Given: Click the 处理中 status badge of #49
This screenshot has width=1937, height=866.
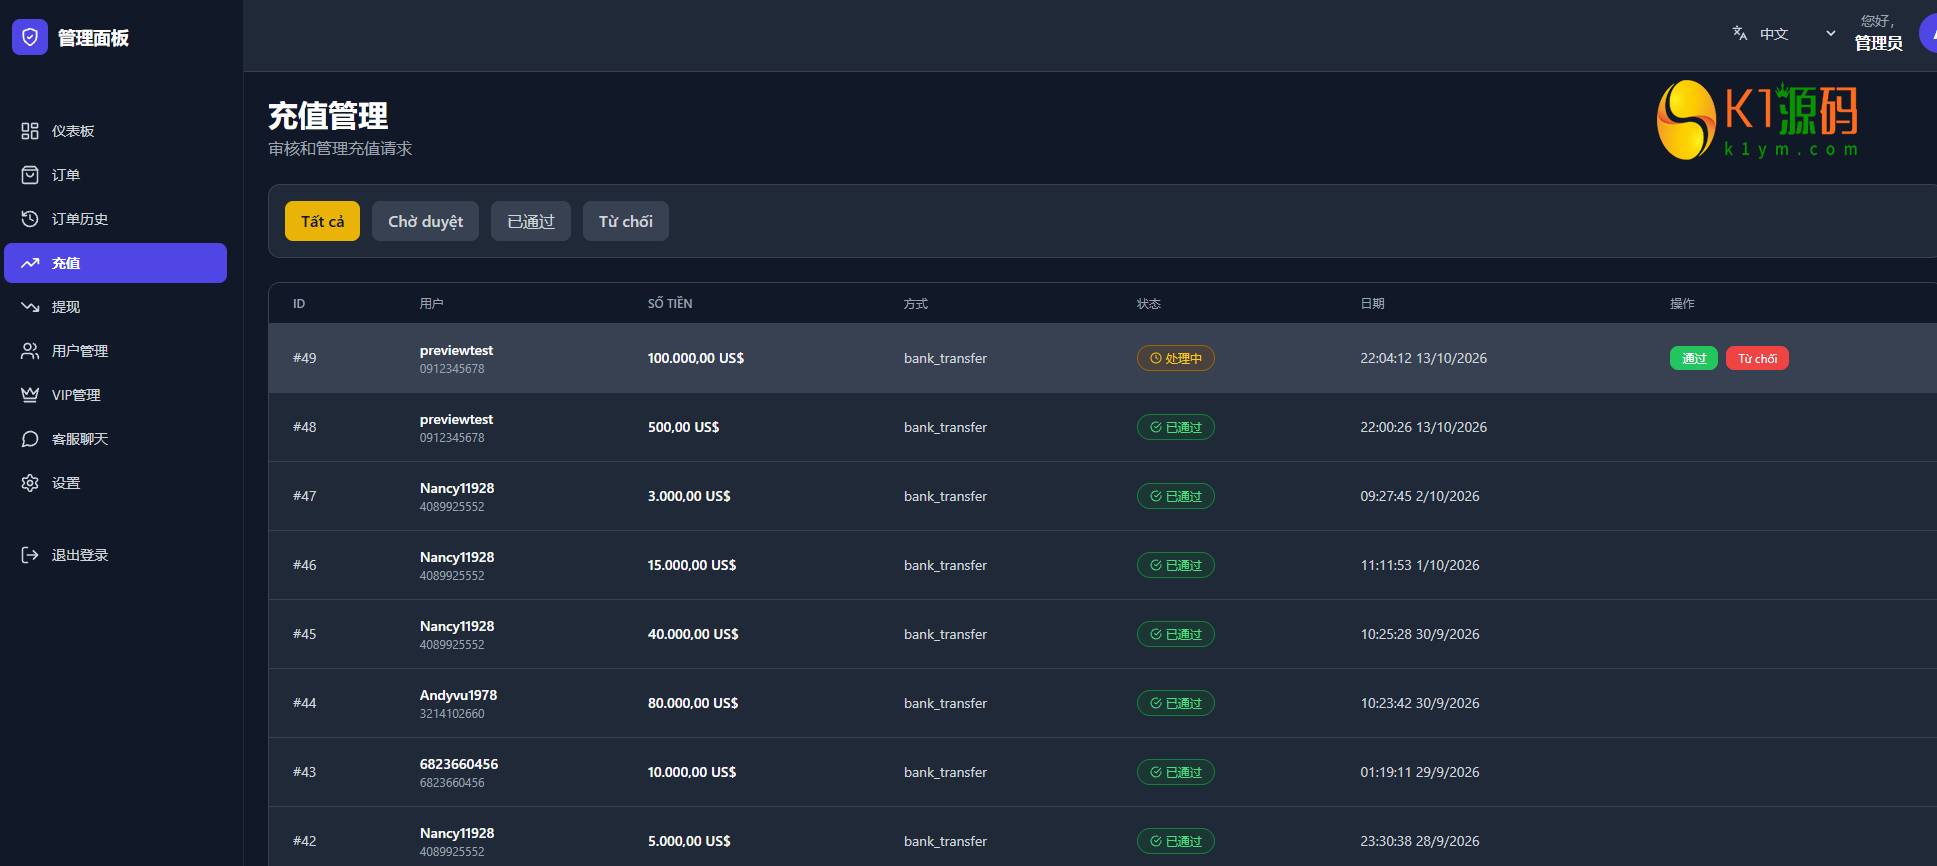Looking at the screenshot, I should (x=1176, y=358).
